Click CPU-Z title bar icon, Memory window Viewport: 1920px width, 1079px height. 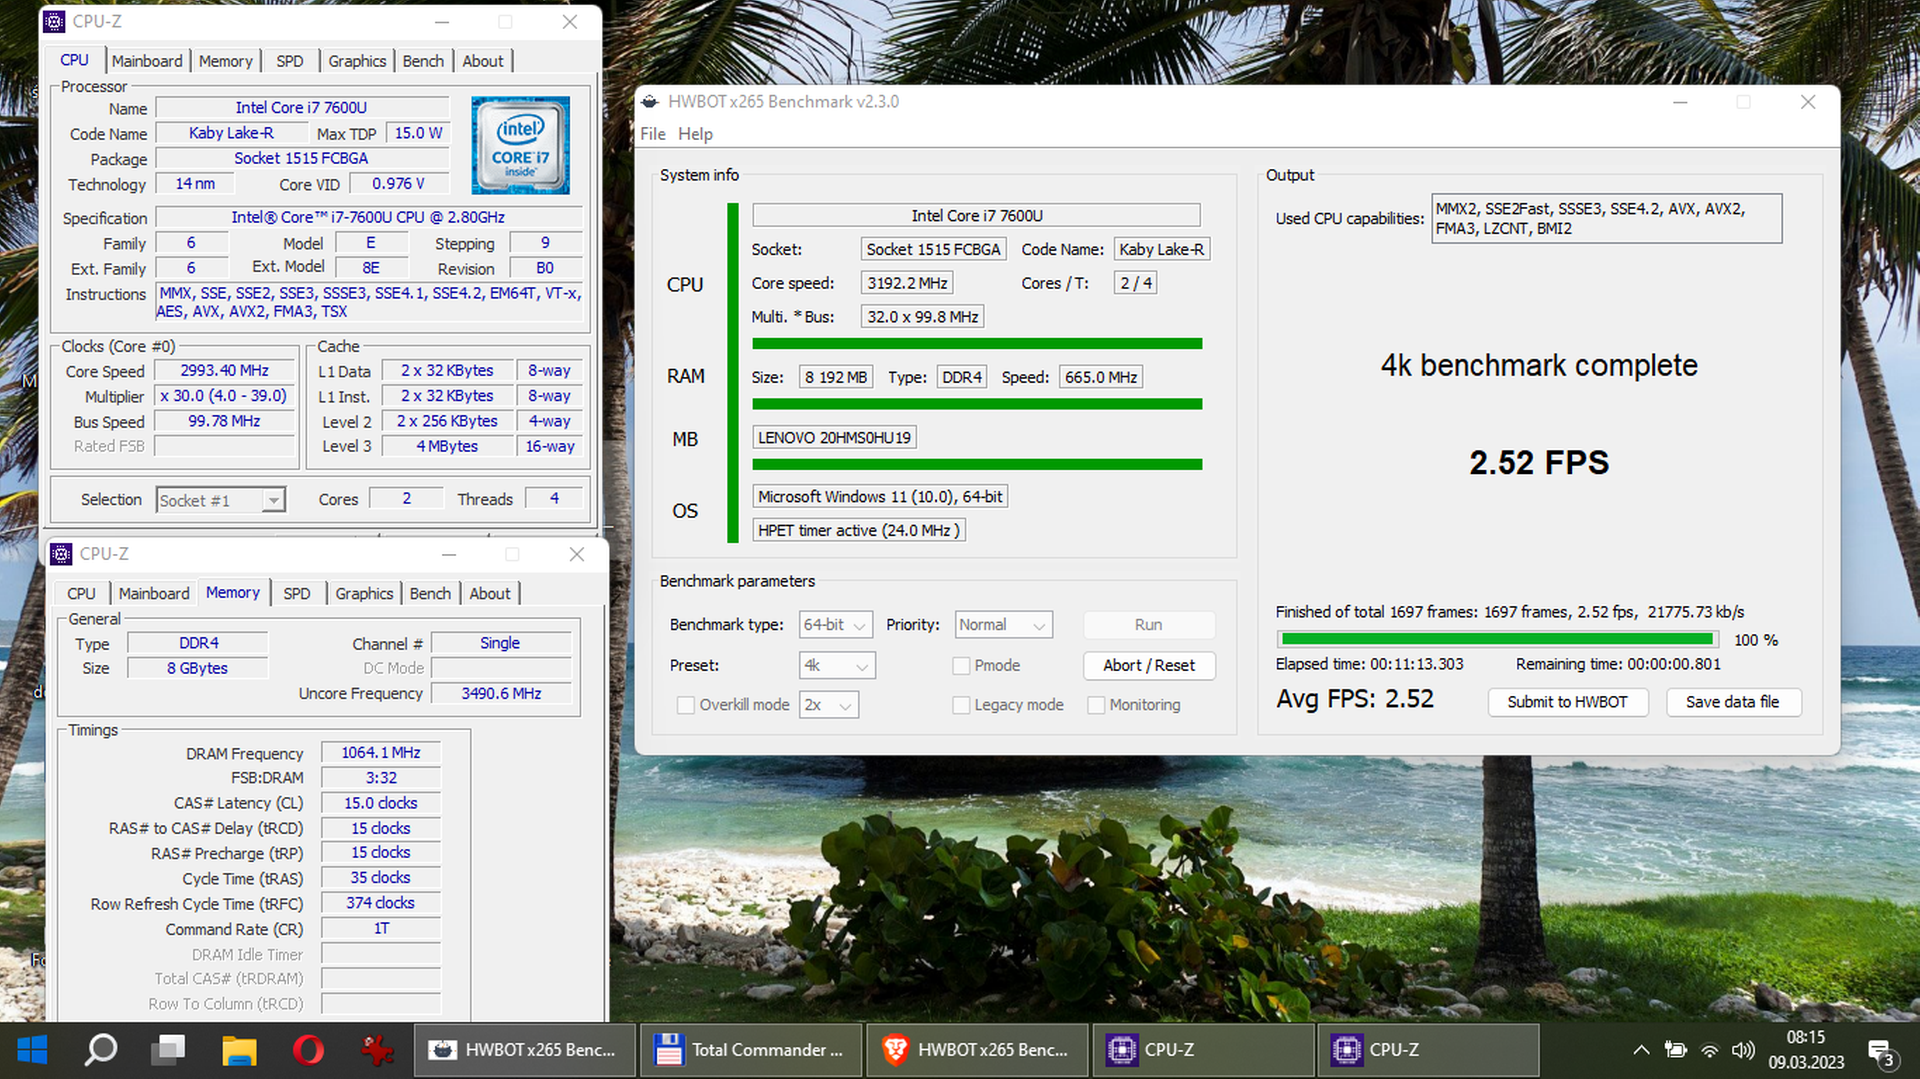coord(62,554)
